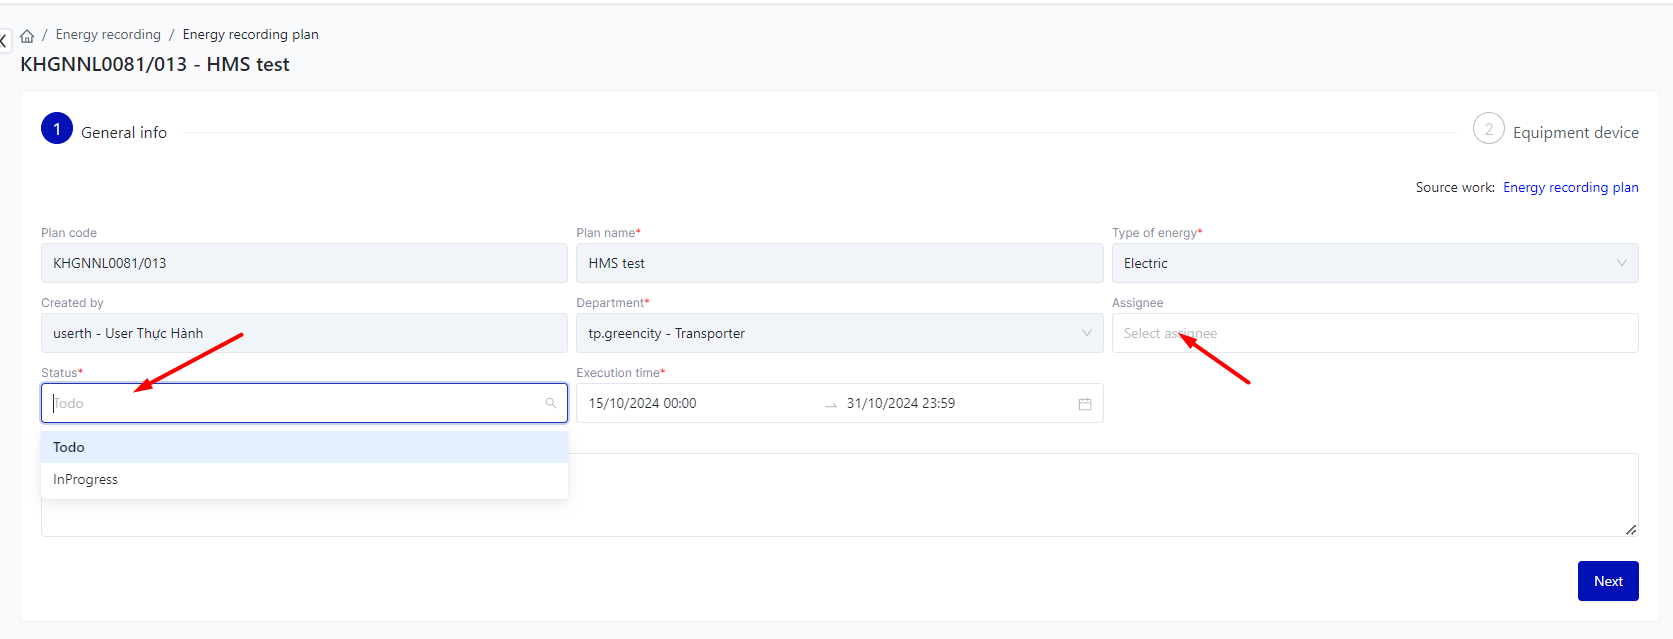Open the calendar icon in Execution time
Viewport: 1673px width, 639px height.
1084,404
